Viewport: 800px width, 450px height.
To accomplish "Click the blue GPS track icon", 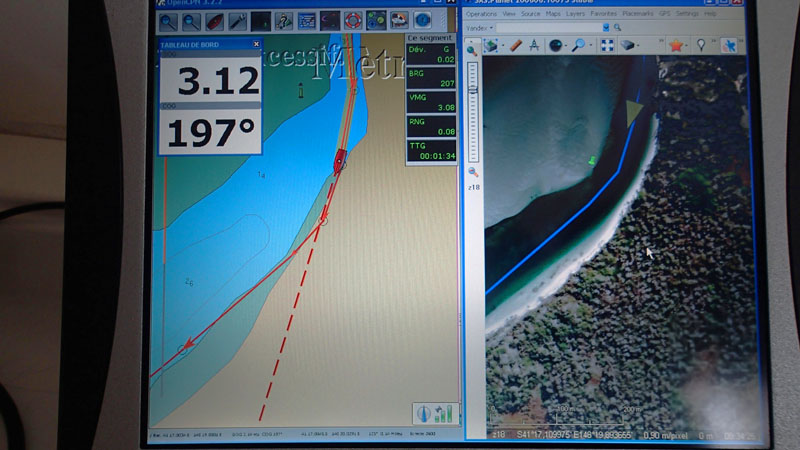I will point(729,45).
